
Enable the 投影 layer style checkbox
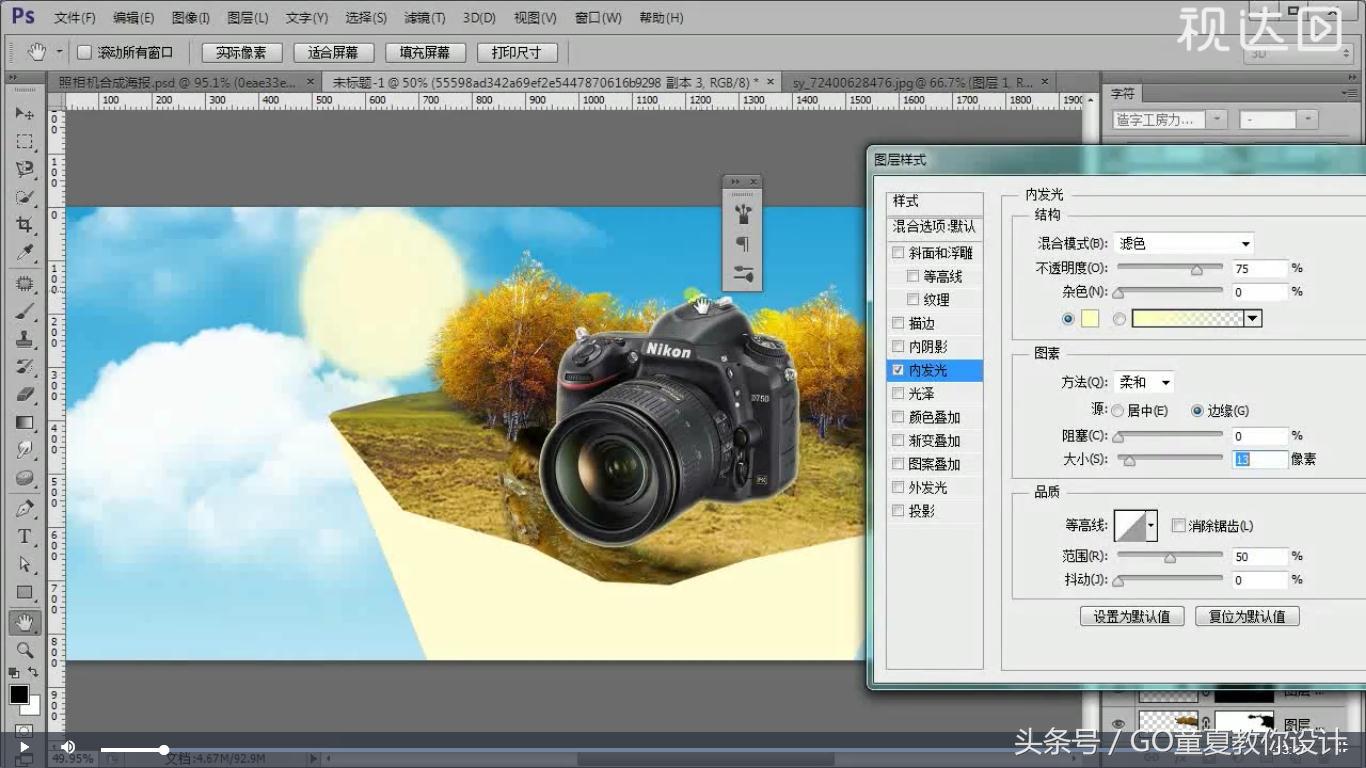coord(898,510)
